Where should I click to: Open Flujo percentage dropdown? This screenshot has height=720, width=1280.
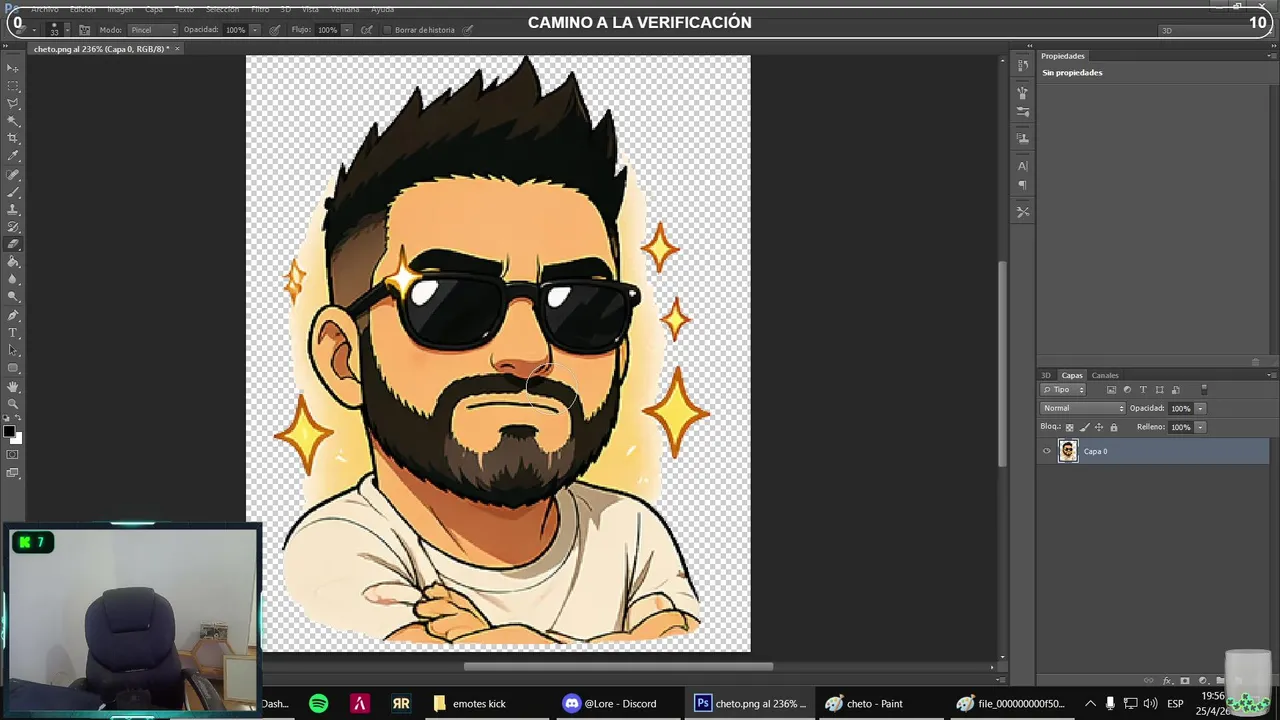click(x=347, y=30)
